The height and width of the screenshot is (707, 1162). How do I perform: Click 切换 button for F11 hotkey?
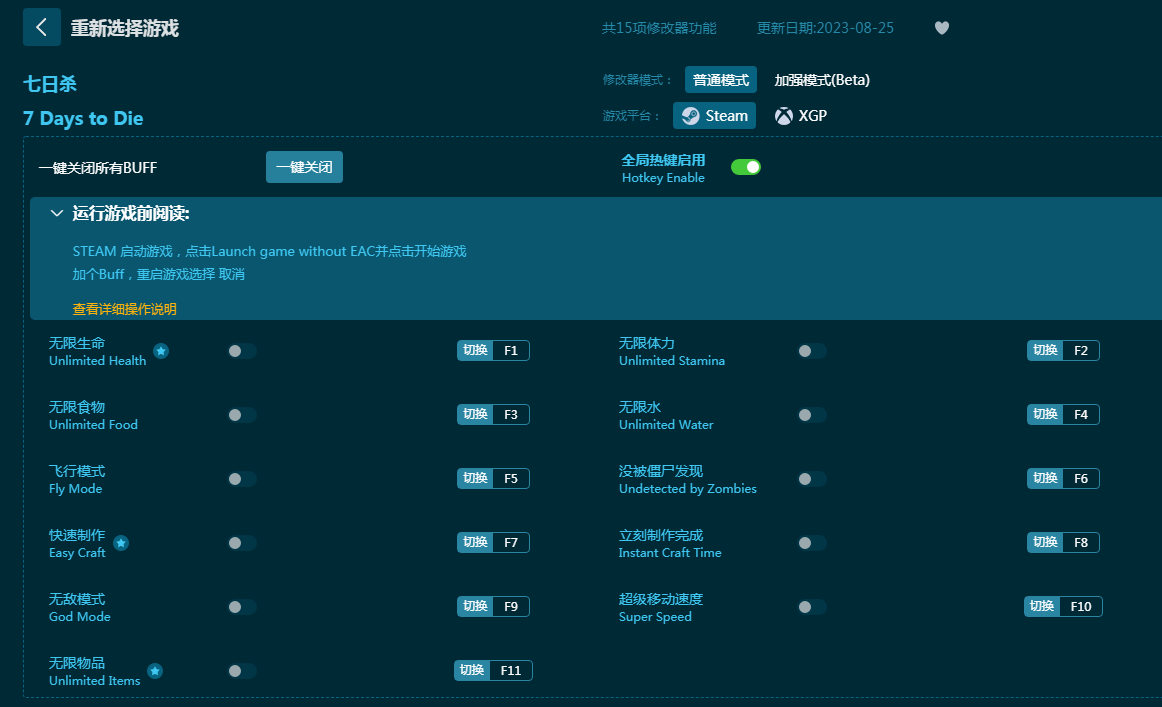click(x=472, y=671)
